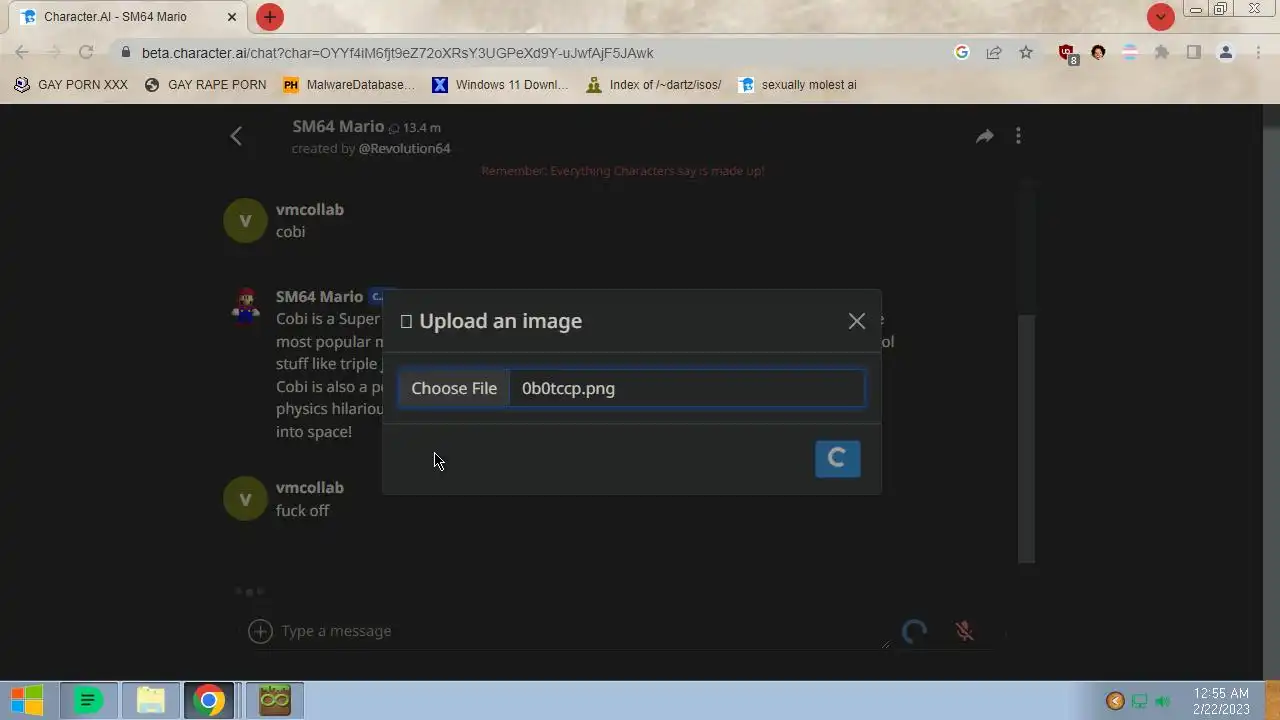Click the address bar URL
This screenshot has height=720, width=1280.
click(398, 53)
